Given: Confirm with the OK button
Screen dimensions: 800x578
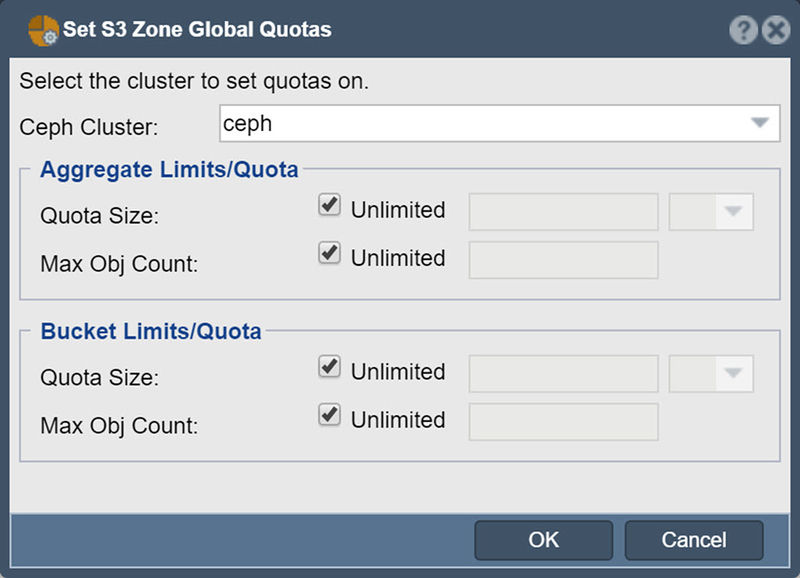Looking at the screenshot, I should click(x=543, y=540).
